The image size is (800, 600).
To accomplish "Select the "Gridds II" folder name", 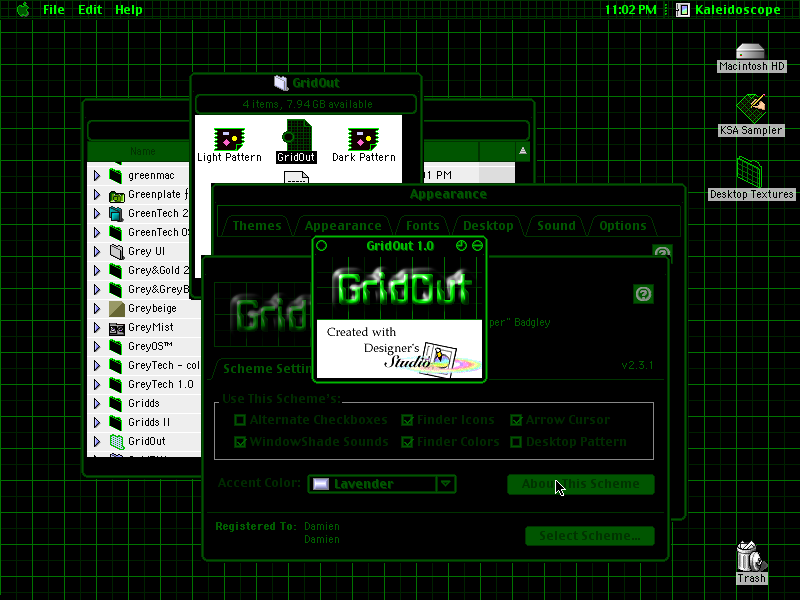I will (149, 422).
